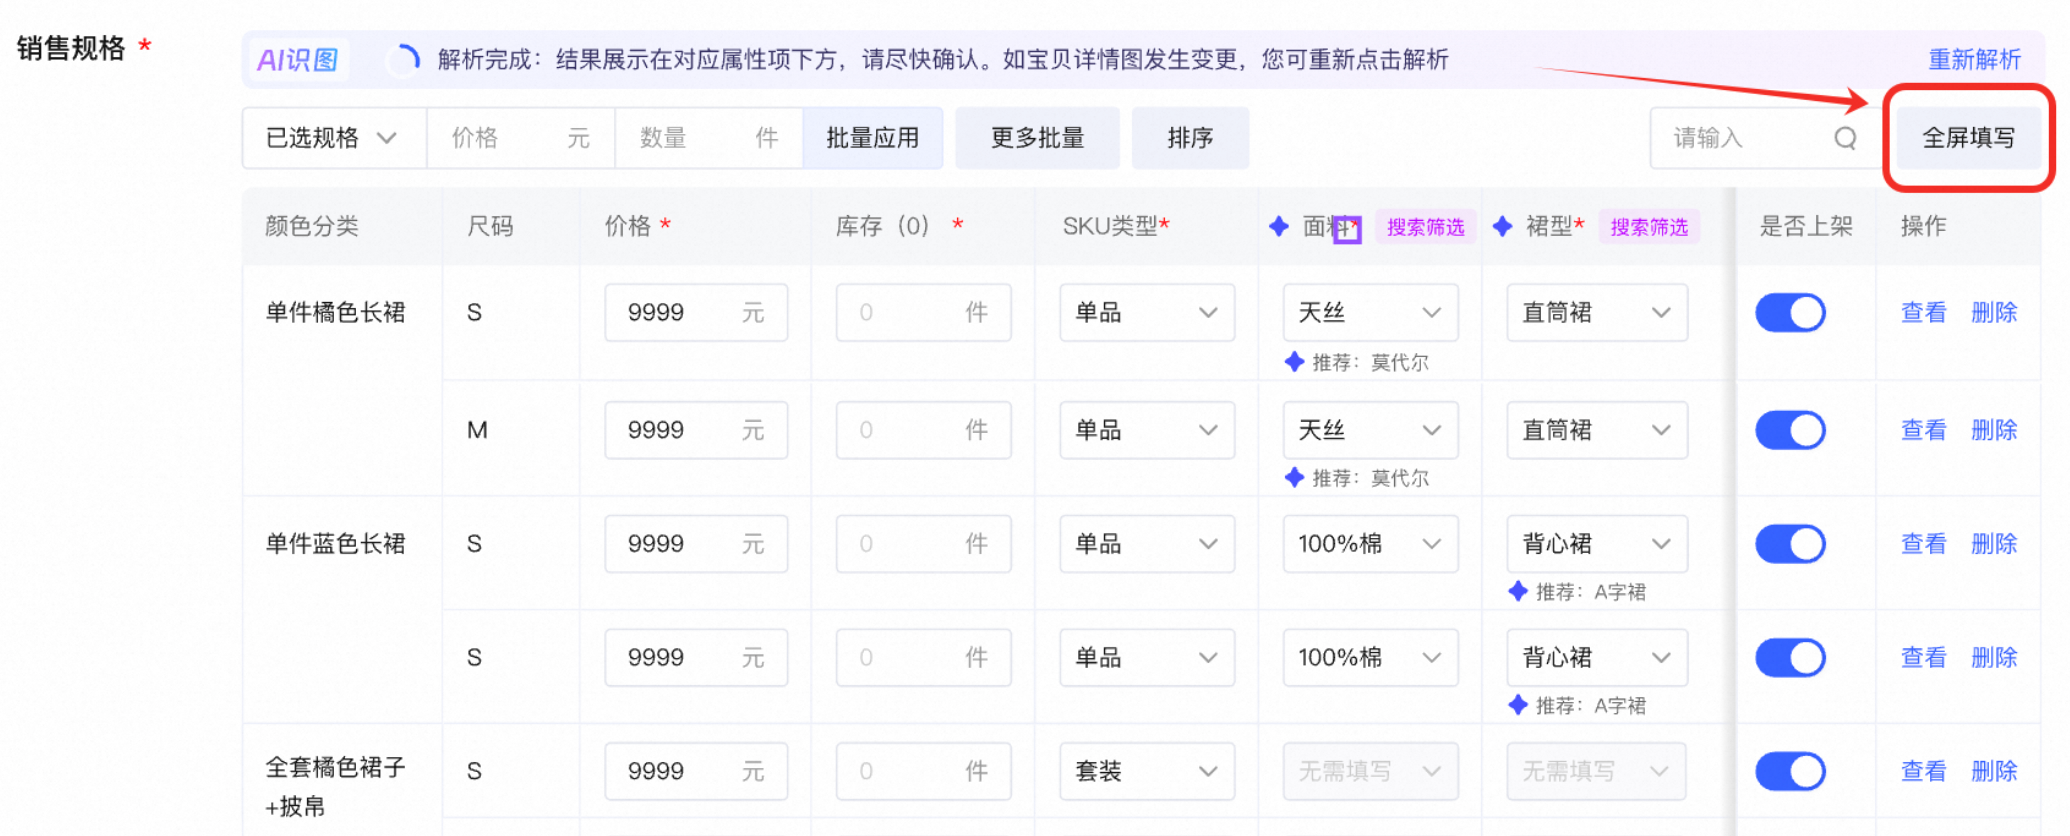Image resolution: width=2070 pixels, height=836 pixels.
Task: Open 直筒裙 dropdown in size M row
Action: (x=1597, y=431)
